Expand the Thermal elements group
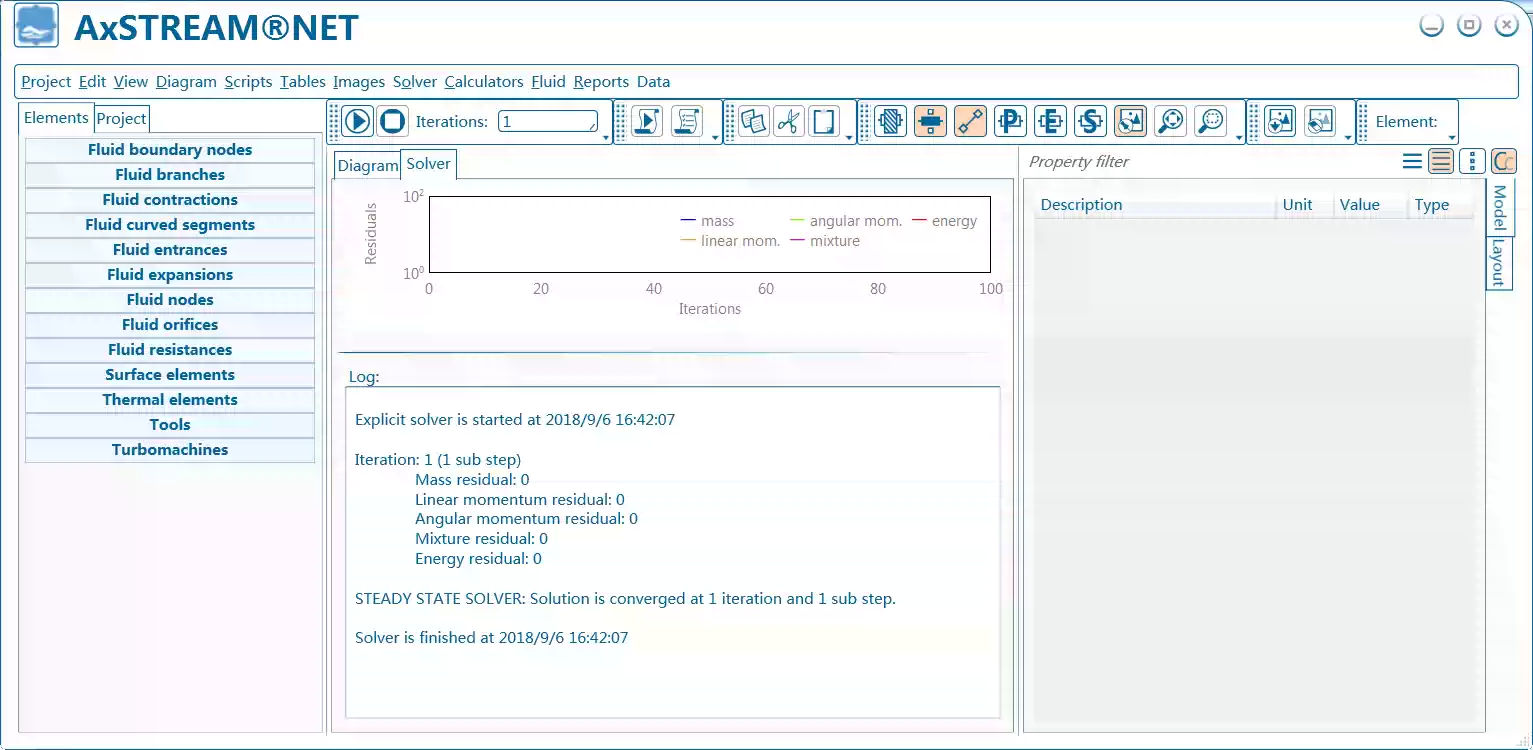This screenshot has height=750, width=1533. 170,400
